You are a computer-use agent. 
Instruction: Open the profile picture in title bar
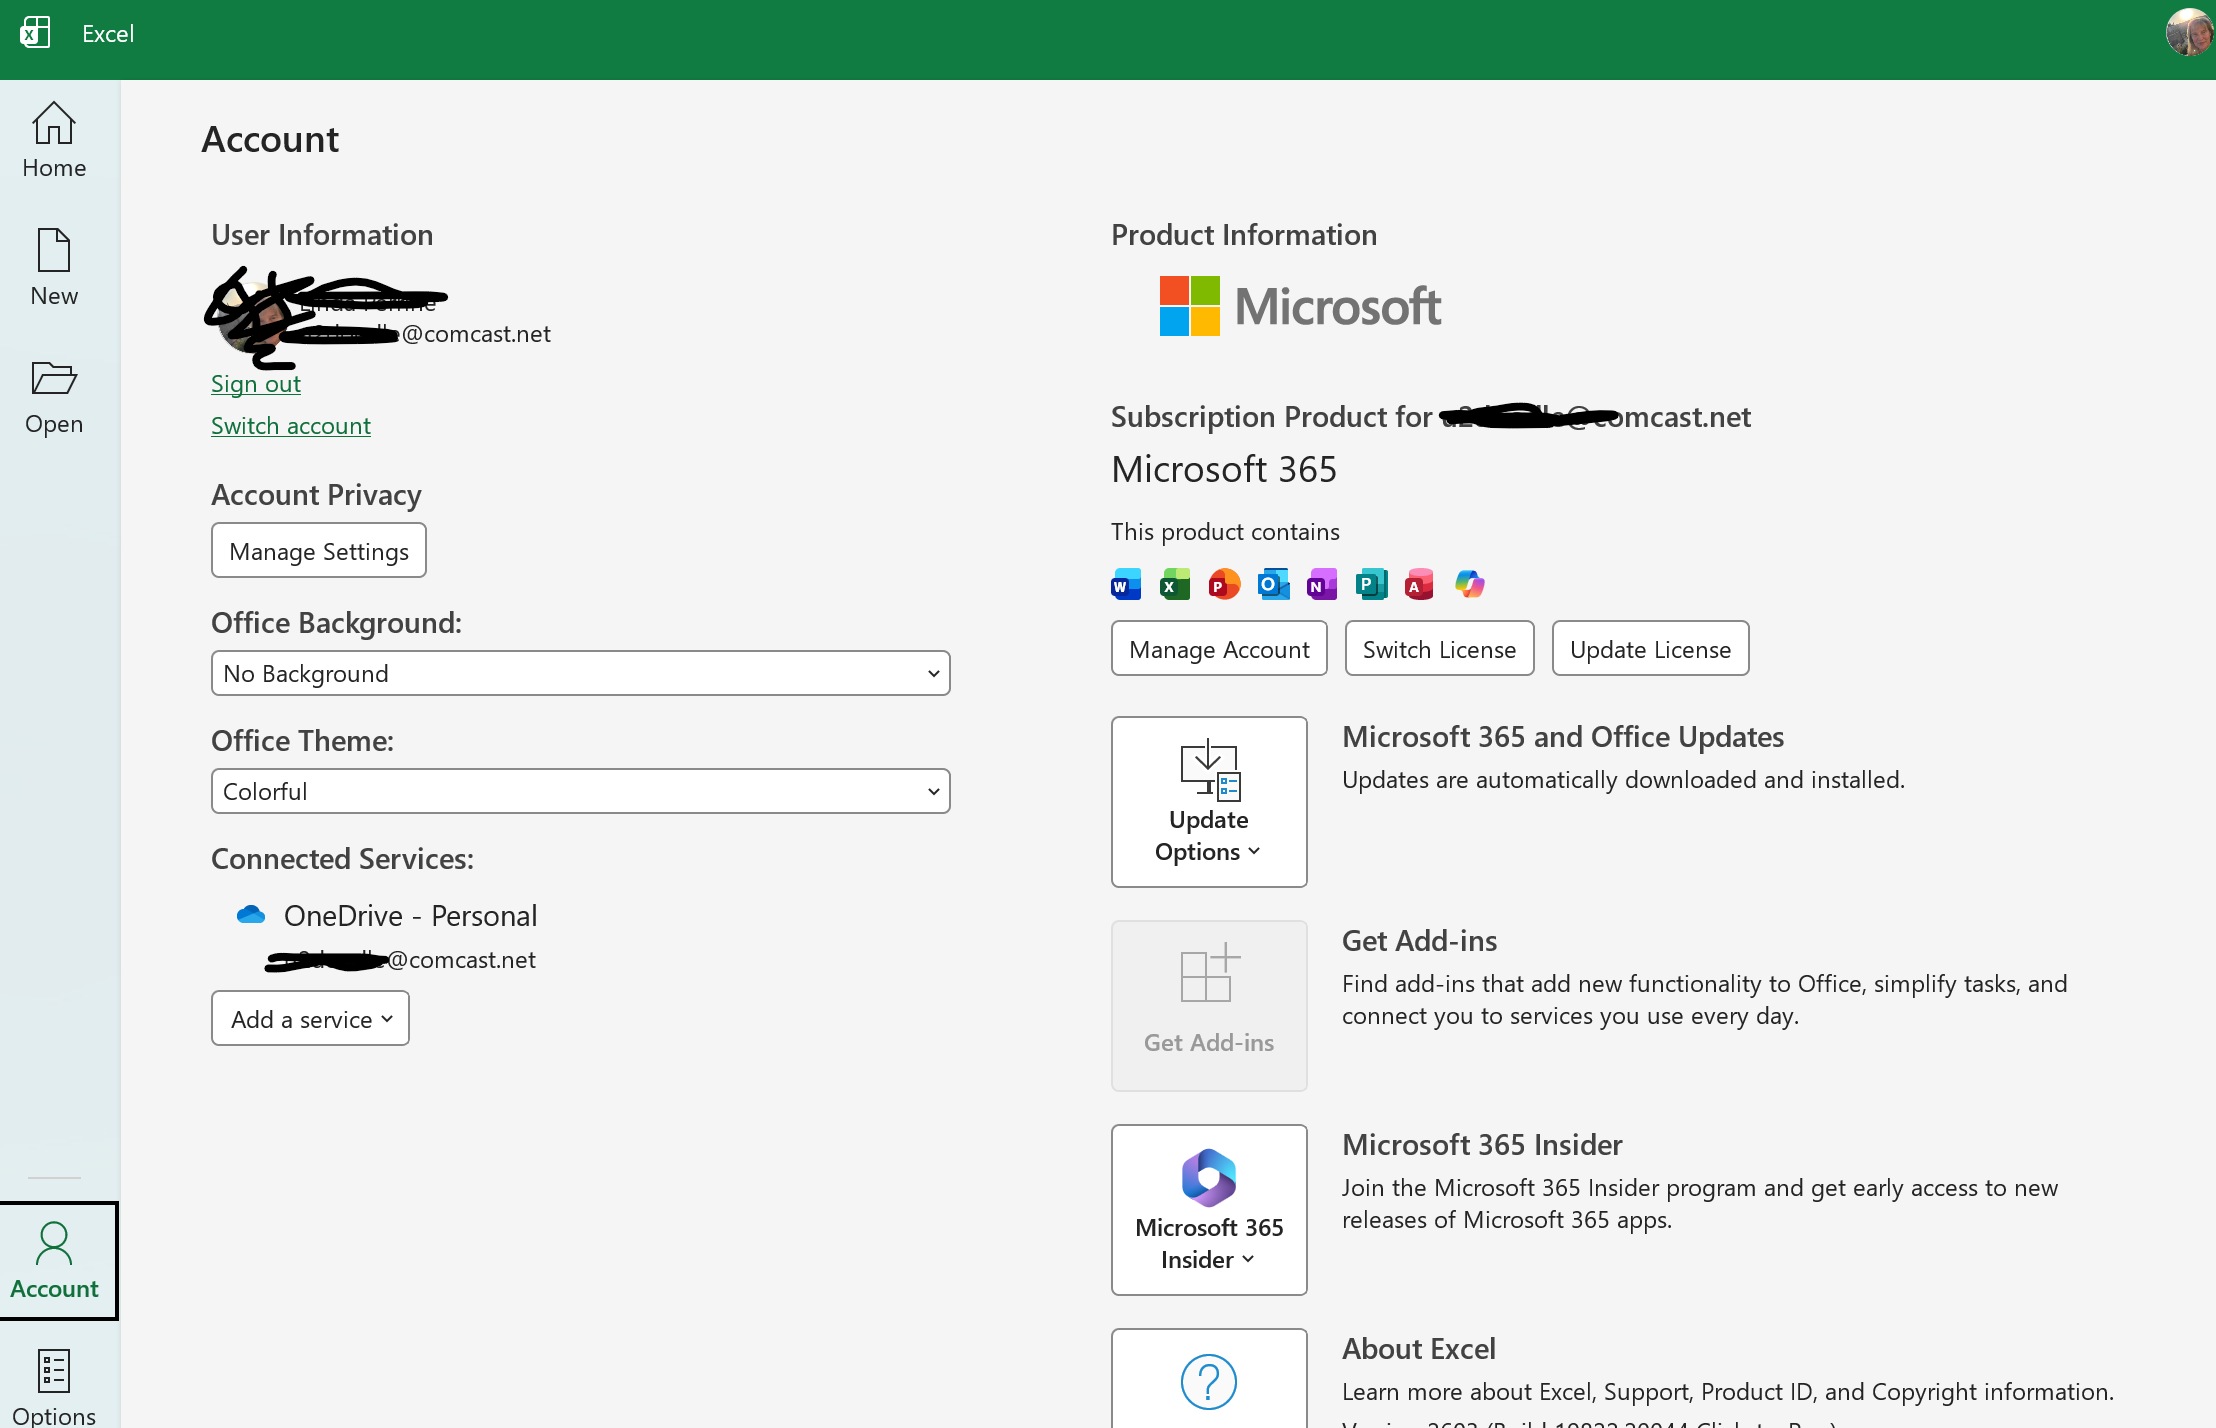(2189, 32)
